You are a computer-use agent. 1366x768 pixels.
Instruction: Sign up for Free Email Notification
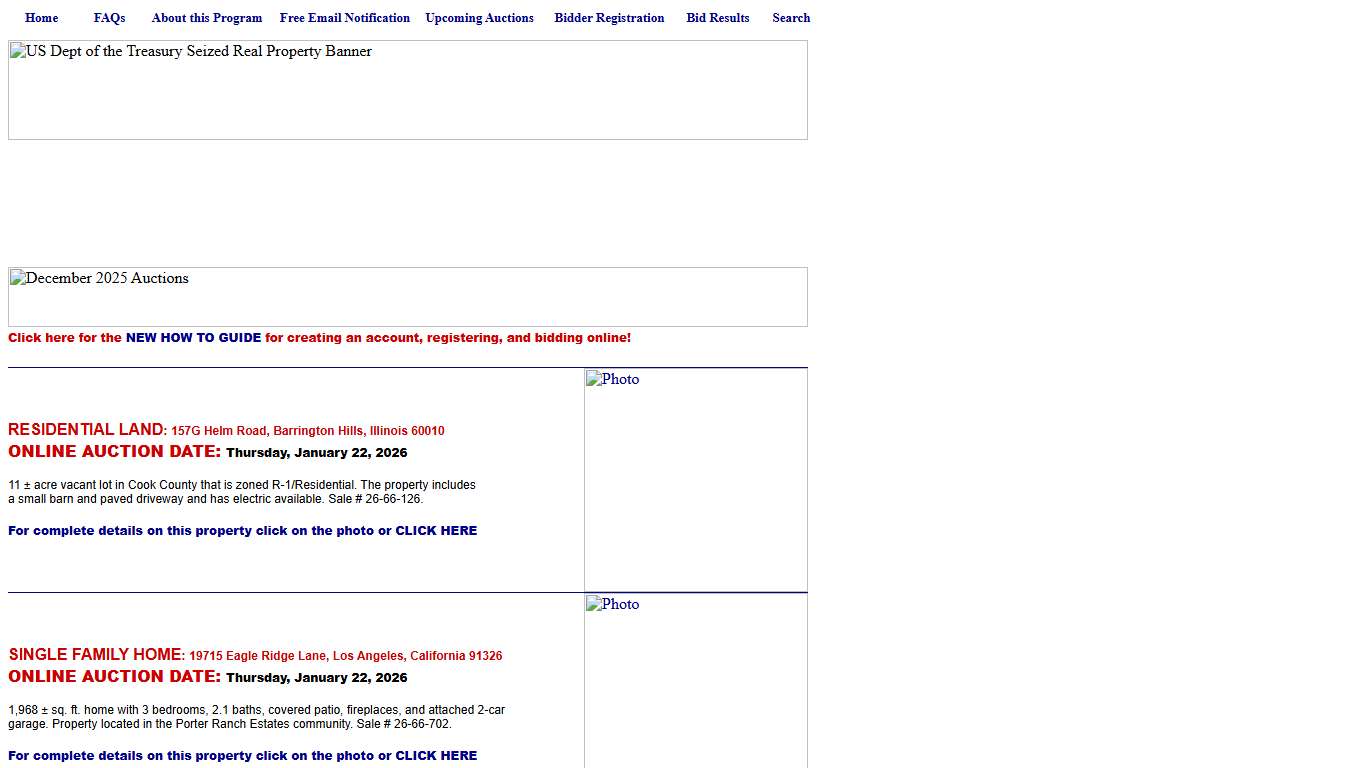point(344,17)
